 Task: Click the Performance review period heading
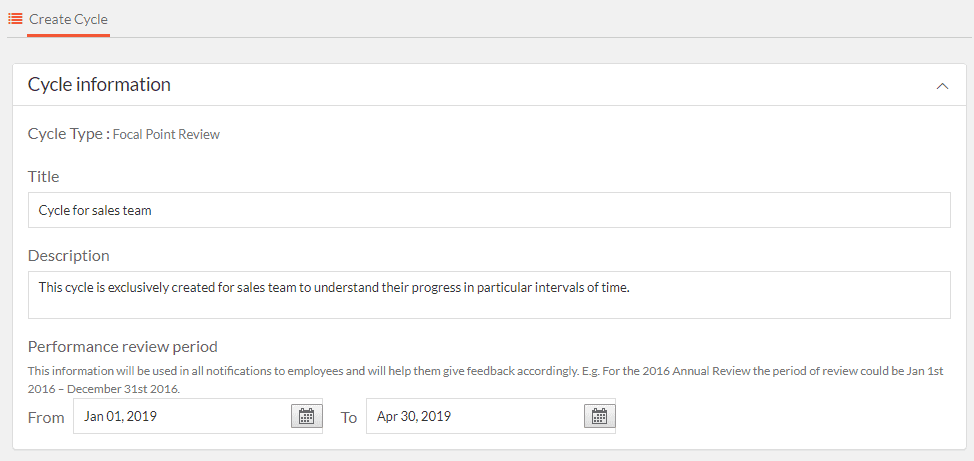coord(122,346)
